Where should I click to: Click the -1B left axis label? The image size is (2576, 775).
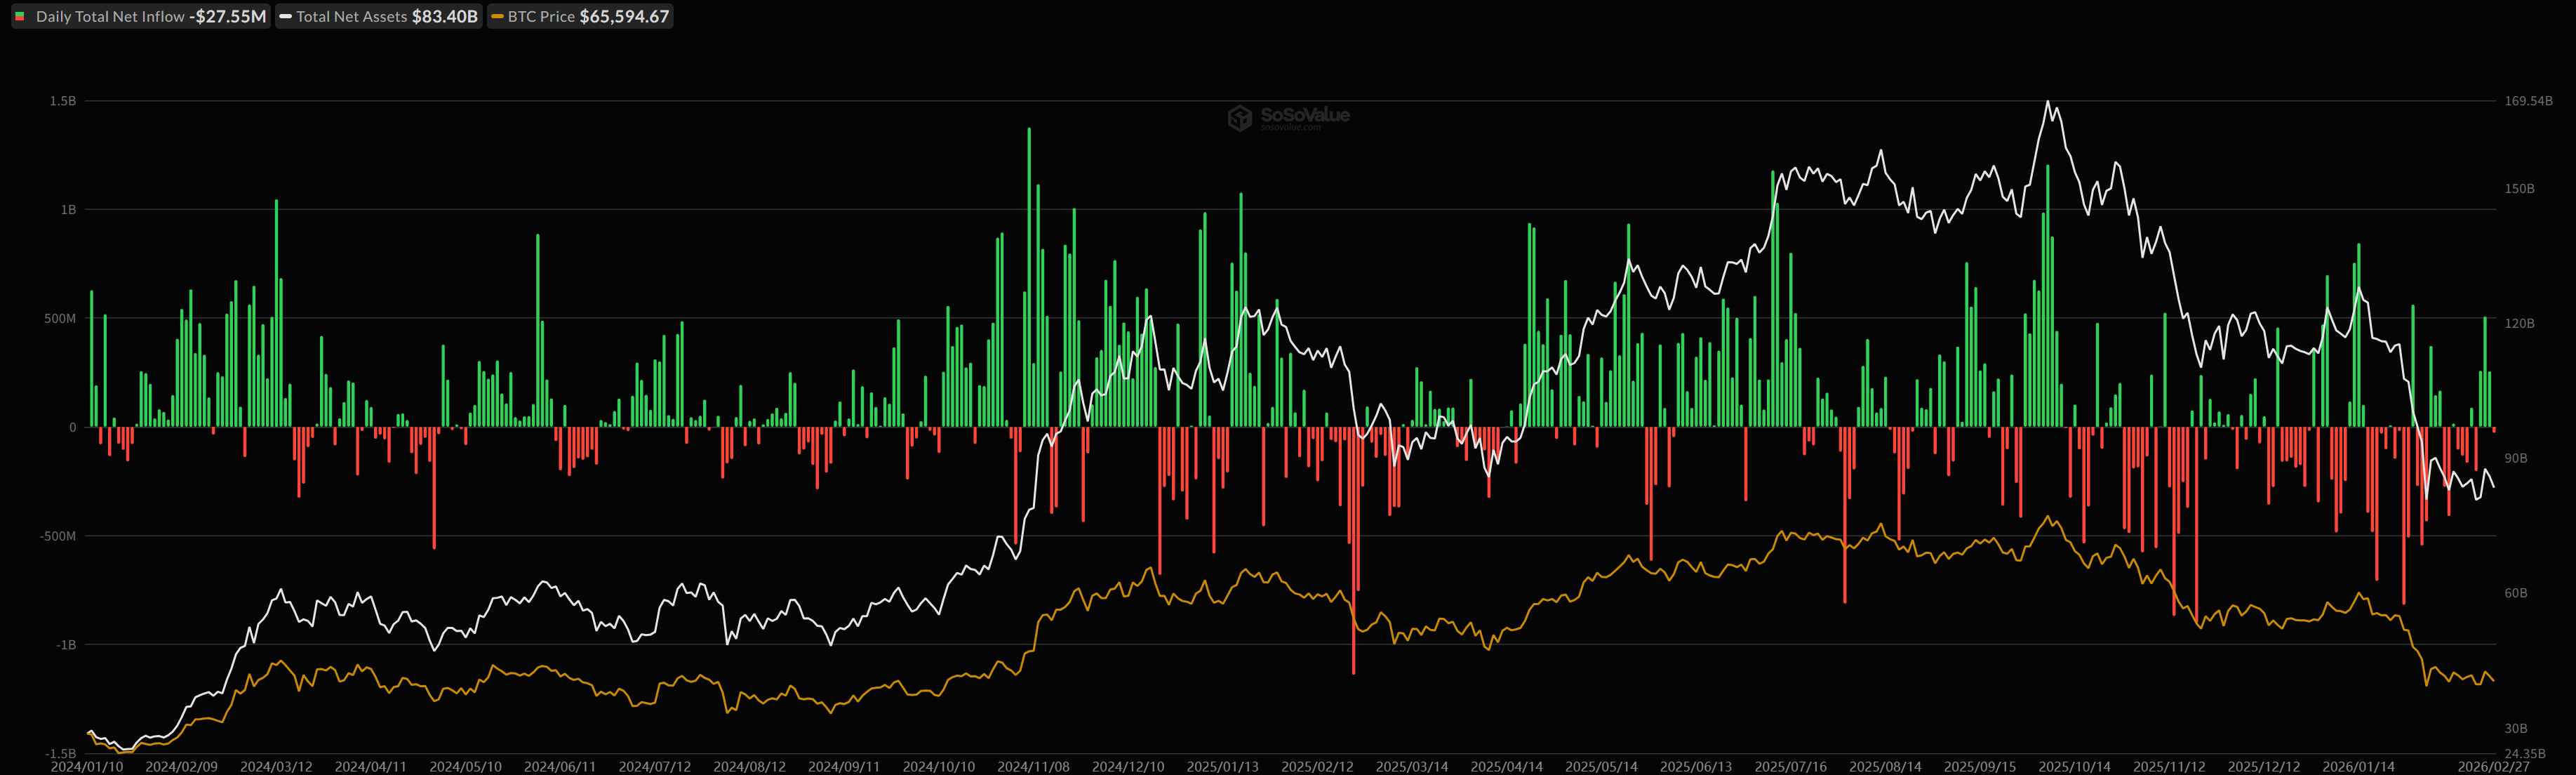[x=65, y=645]
